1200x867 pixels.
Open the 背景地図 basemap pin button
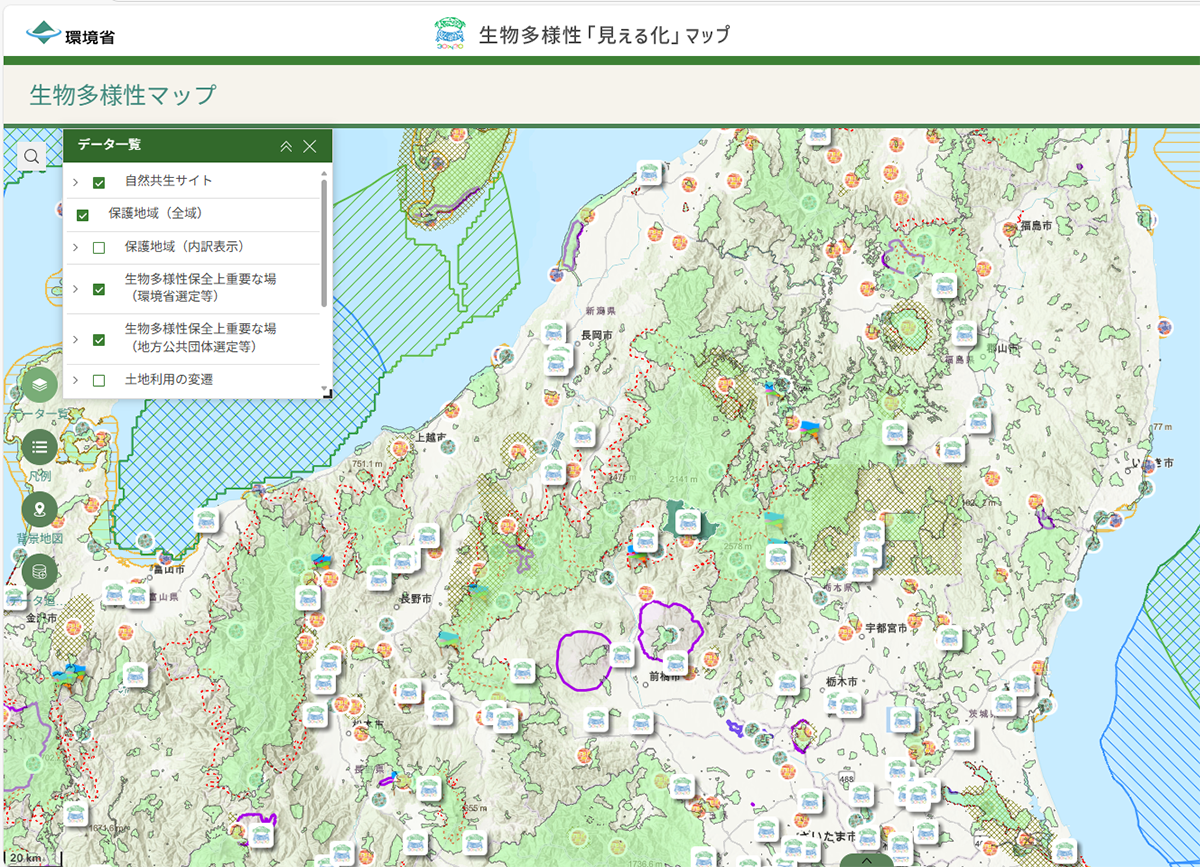click(x=39, y=510)
